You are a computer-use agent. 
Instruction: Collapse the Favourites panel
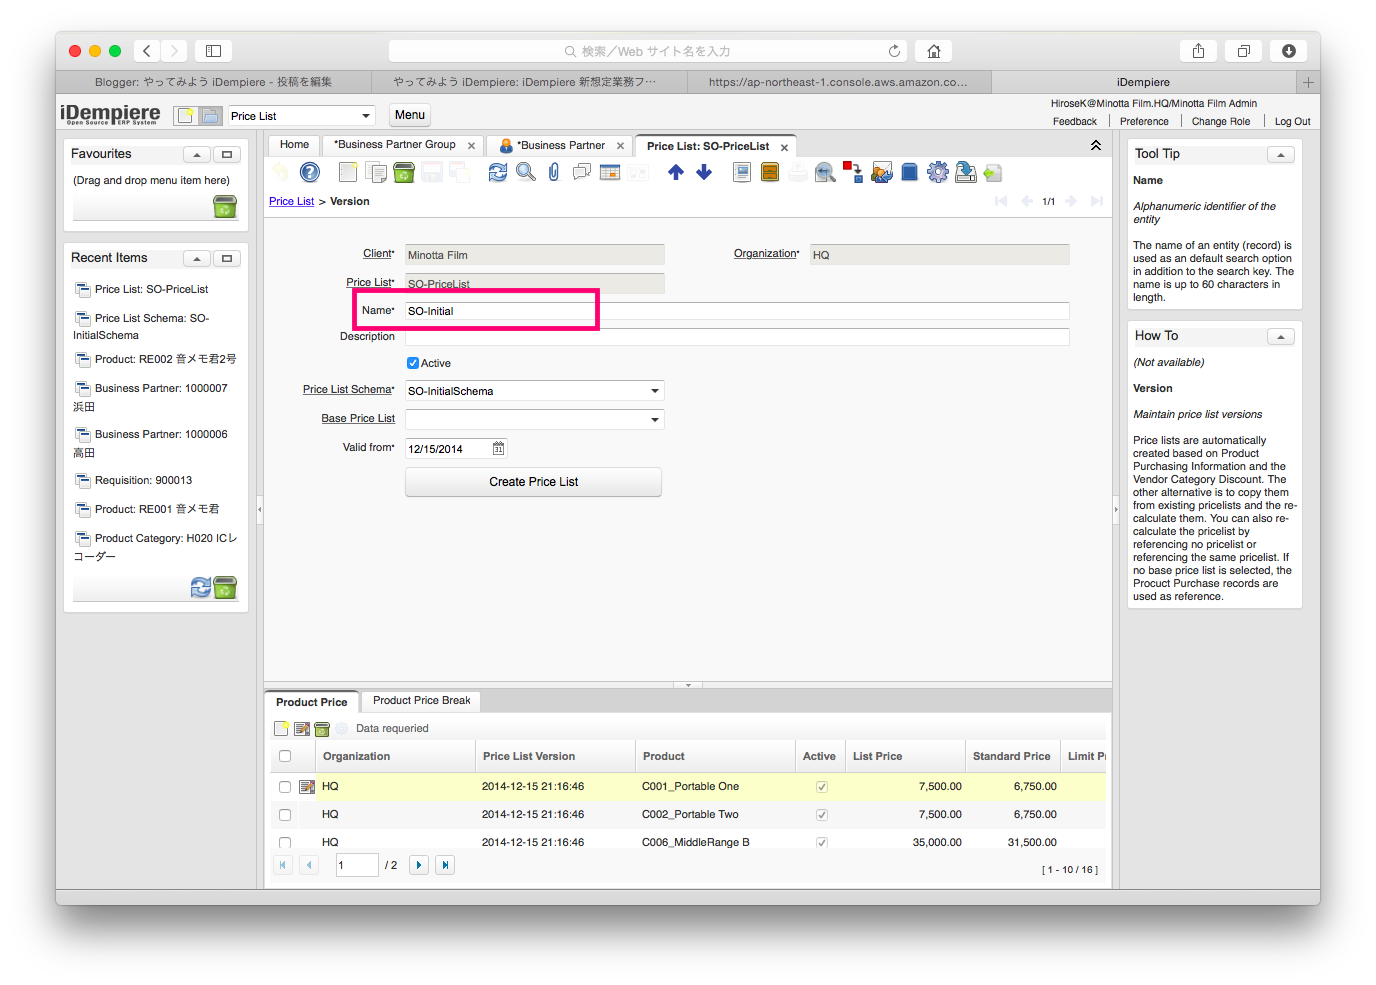[x=197, y=155]
